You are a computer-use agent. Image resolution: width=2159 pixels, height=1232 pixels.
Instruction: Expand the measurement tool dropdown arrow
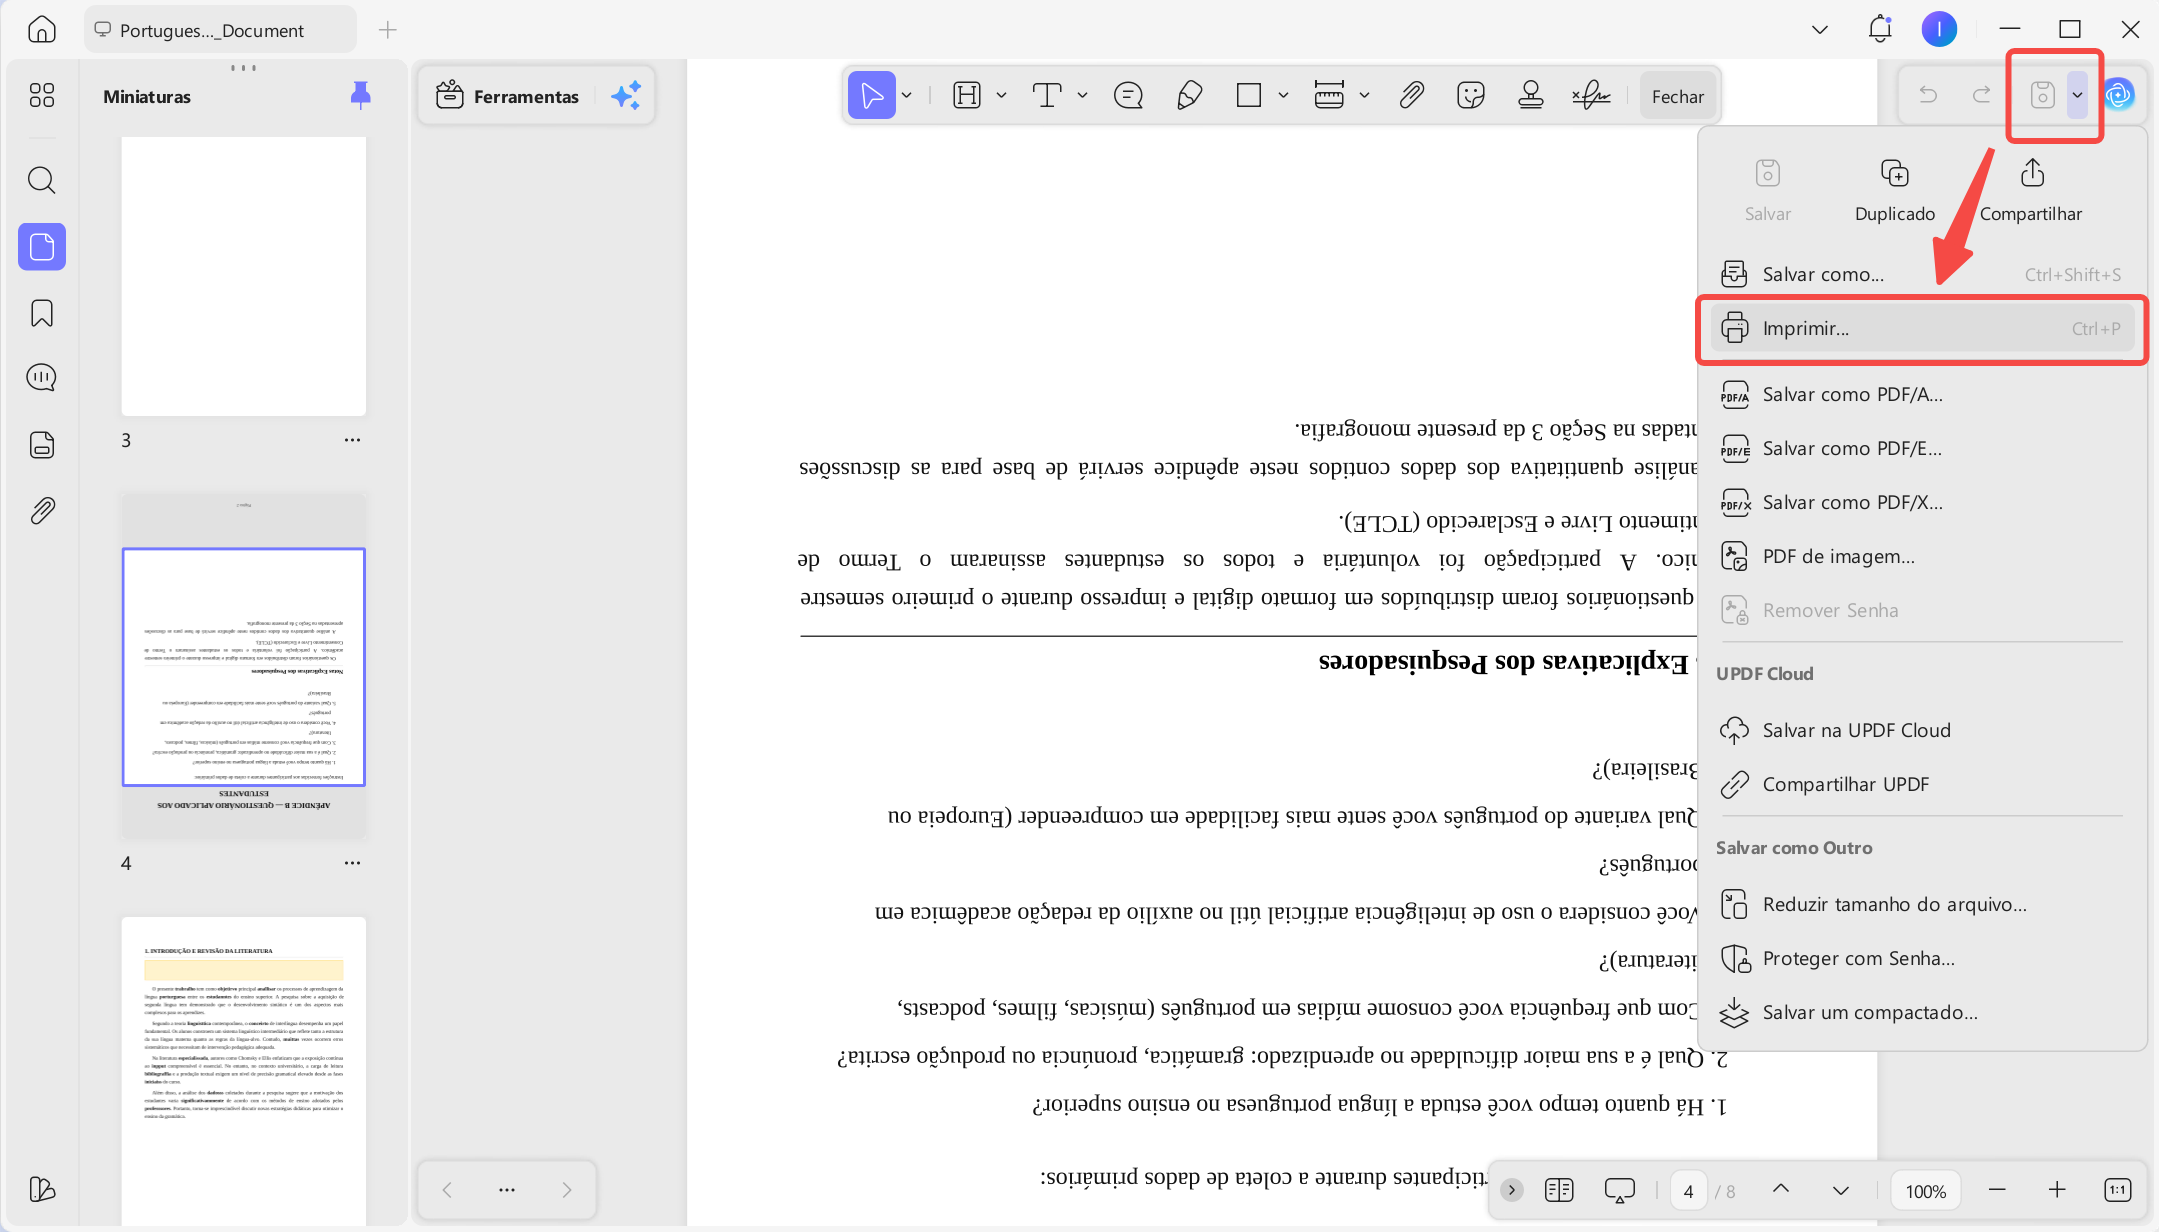coord(1364,96)
